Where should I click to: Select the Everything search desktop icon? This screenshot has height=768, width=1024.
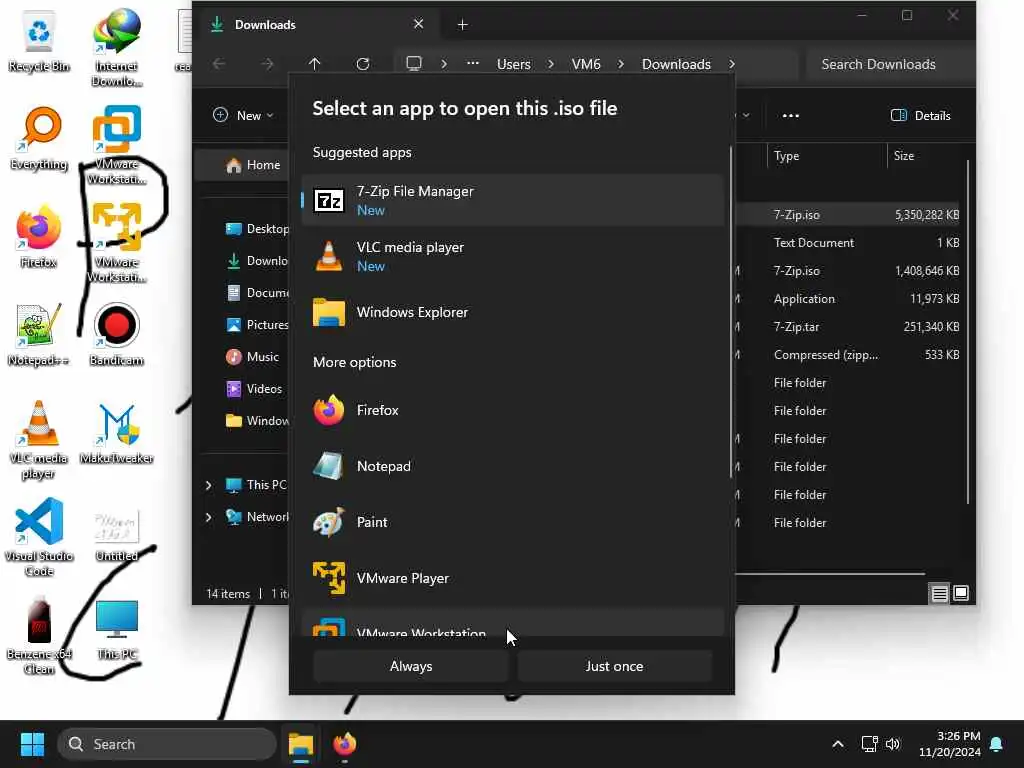(39, 138)
